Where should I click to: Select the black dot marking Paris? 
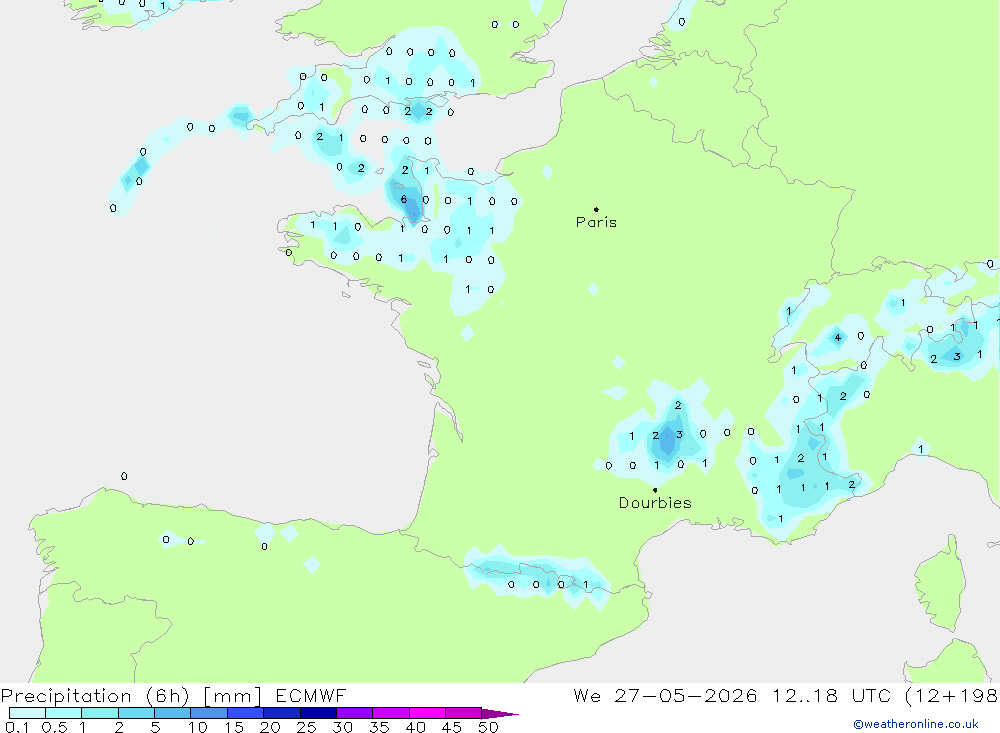coord(596,209)
